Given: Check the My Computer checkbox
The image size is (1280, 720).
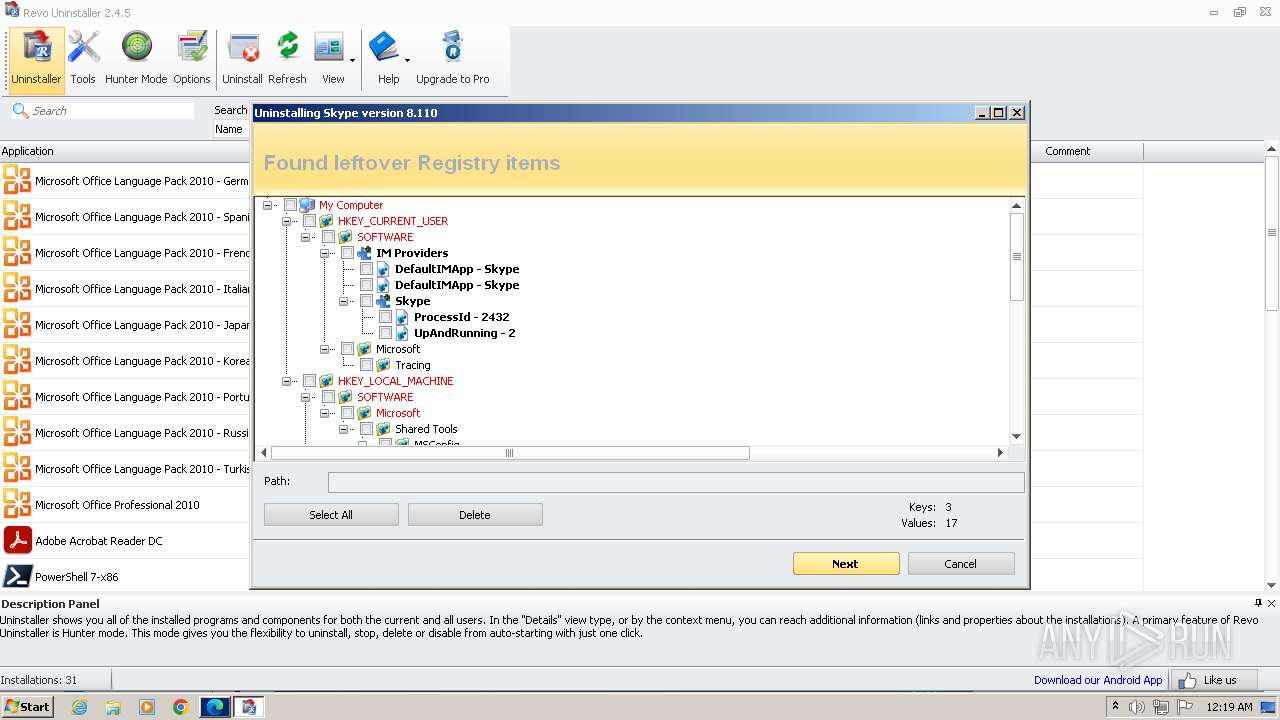Looking at the screenshot, I should (x=290, y=205).
